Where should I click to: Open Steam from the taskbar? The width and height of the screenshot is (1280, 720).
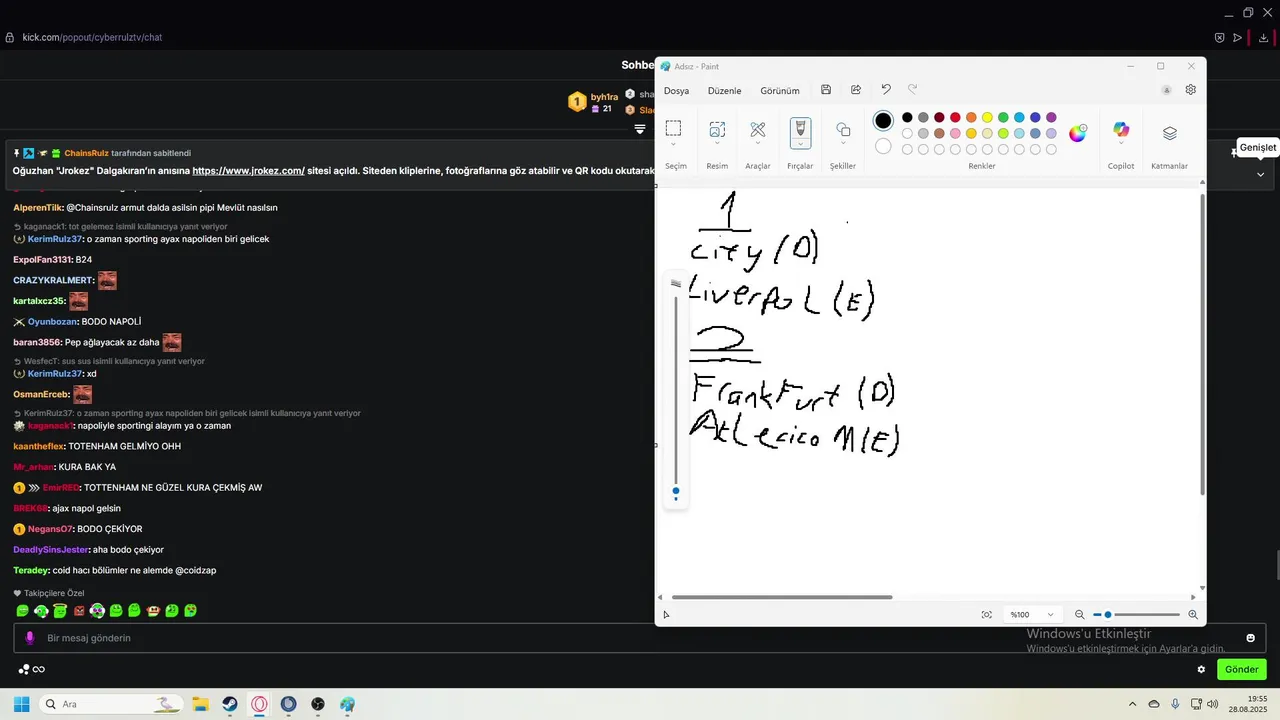(230, 704)
